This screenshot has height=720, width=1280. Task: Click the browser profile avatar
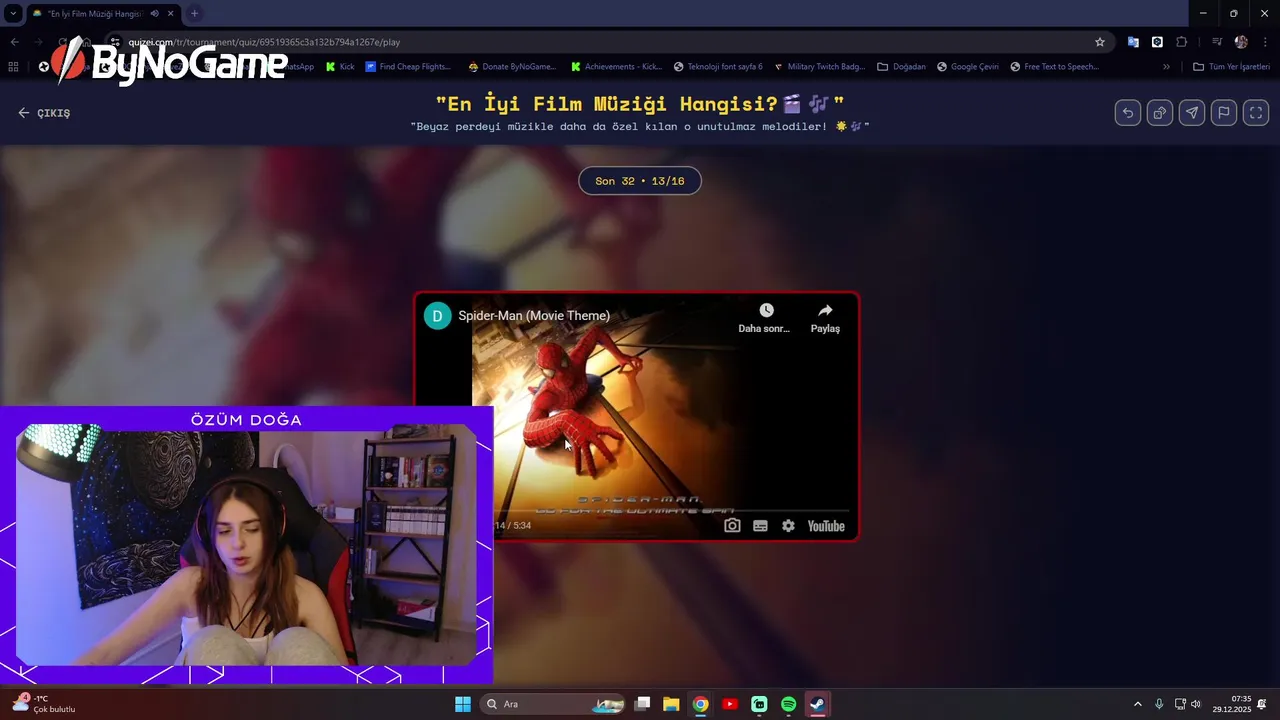tap(1241, 42)
